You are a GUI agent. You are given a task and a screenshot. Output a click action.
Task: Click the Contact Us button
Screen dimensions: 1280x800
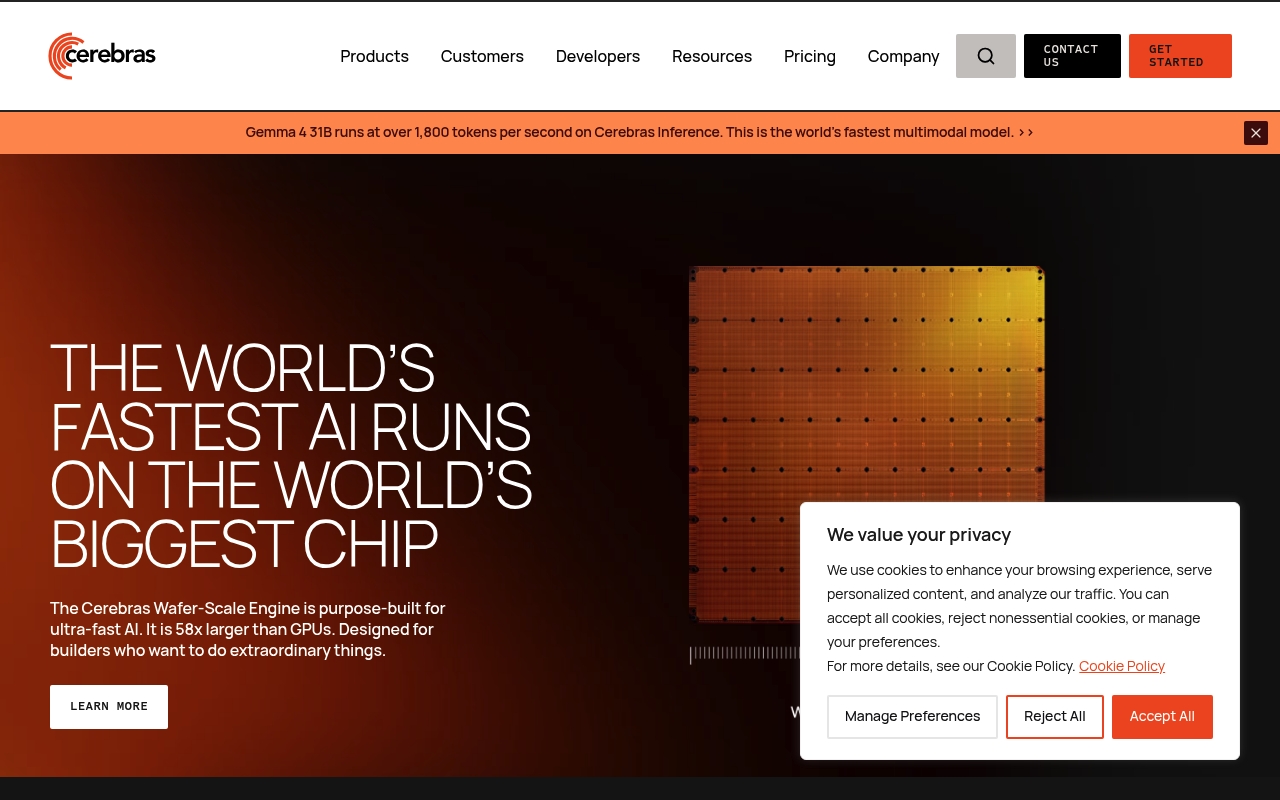(1072, 56)
